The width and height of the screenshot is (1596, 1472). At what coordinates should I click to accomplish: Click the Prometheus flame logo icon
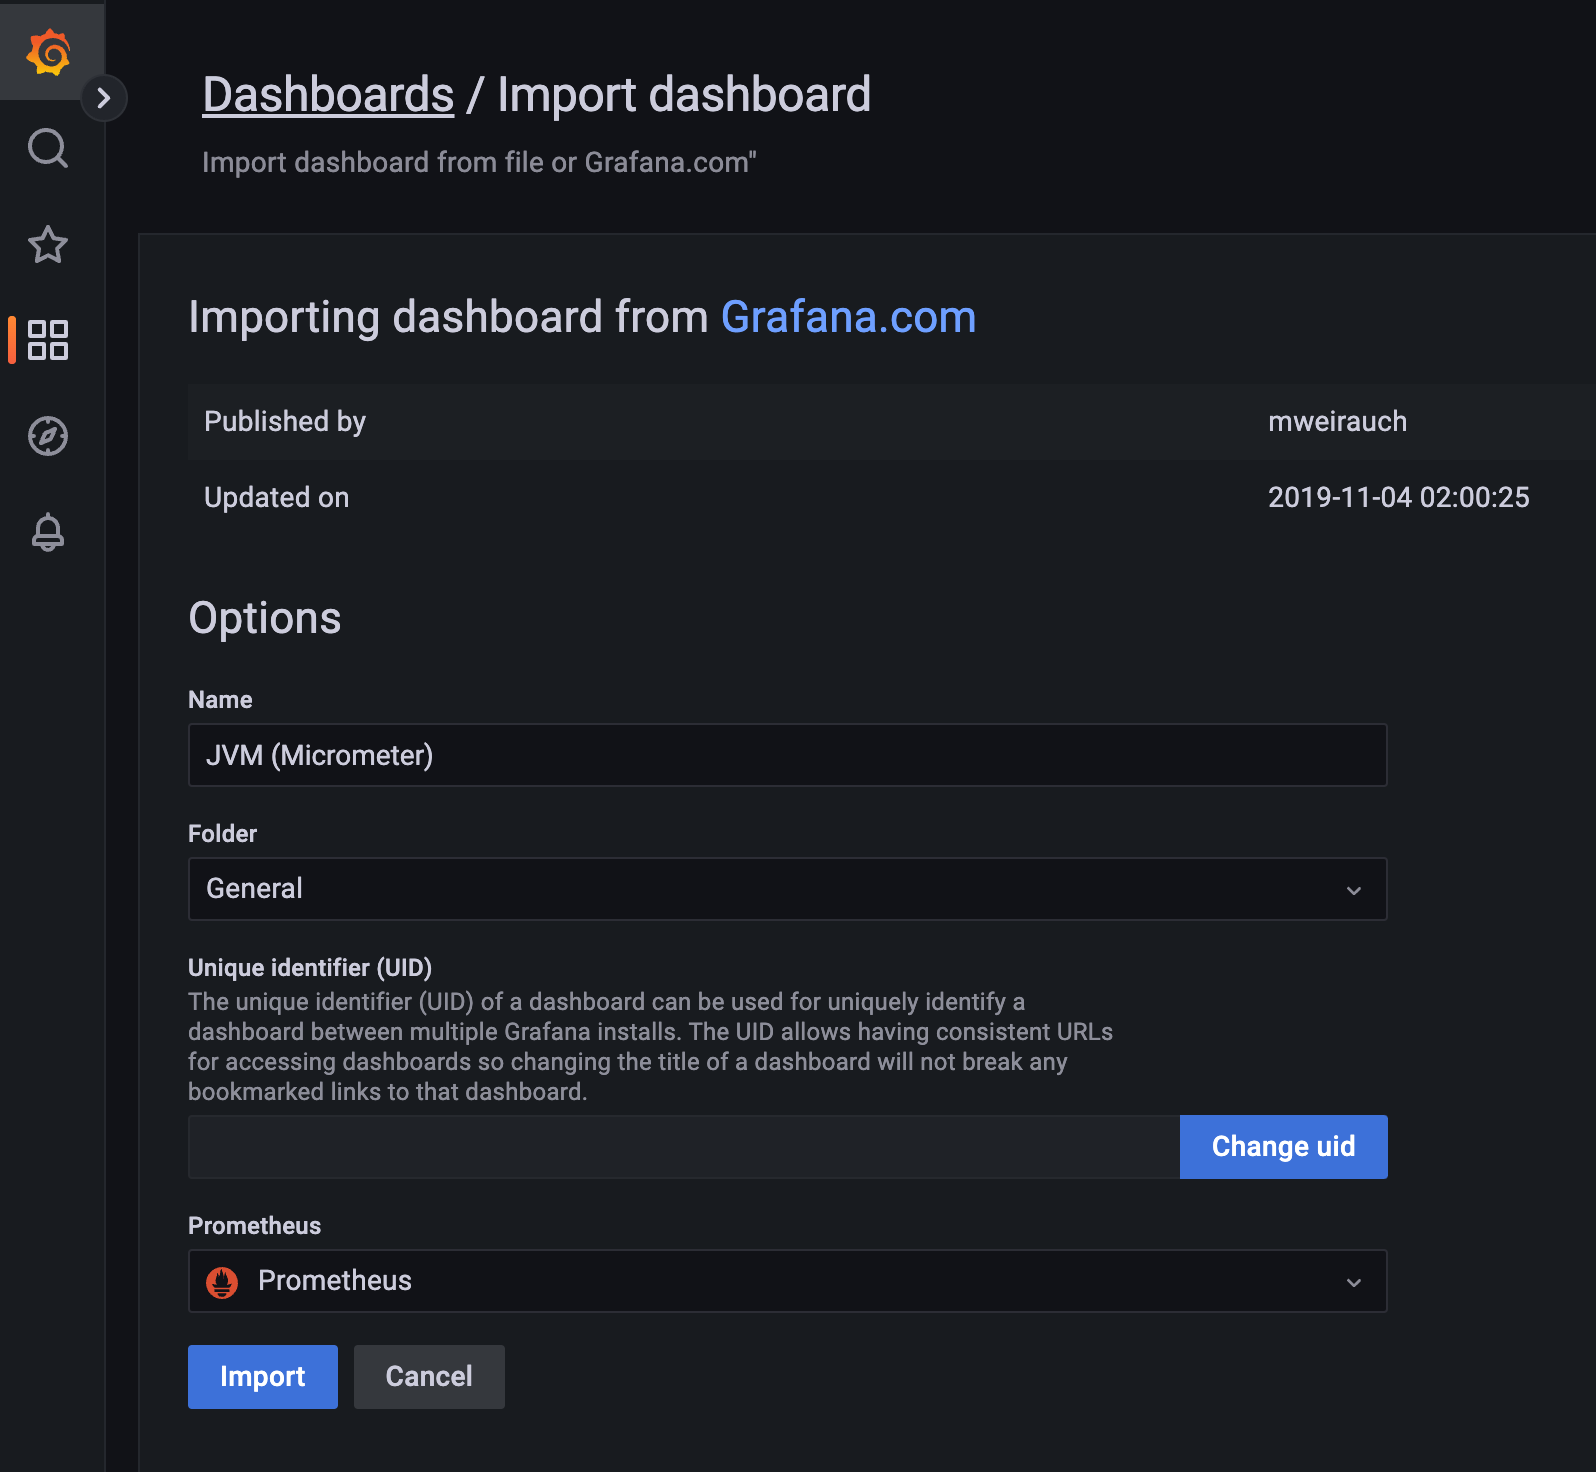click(222, 1282)
